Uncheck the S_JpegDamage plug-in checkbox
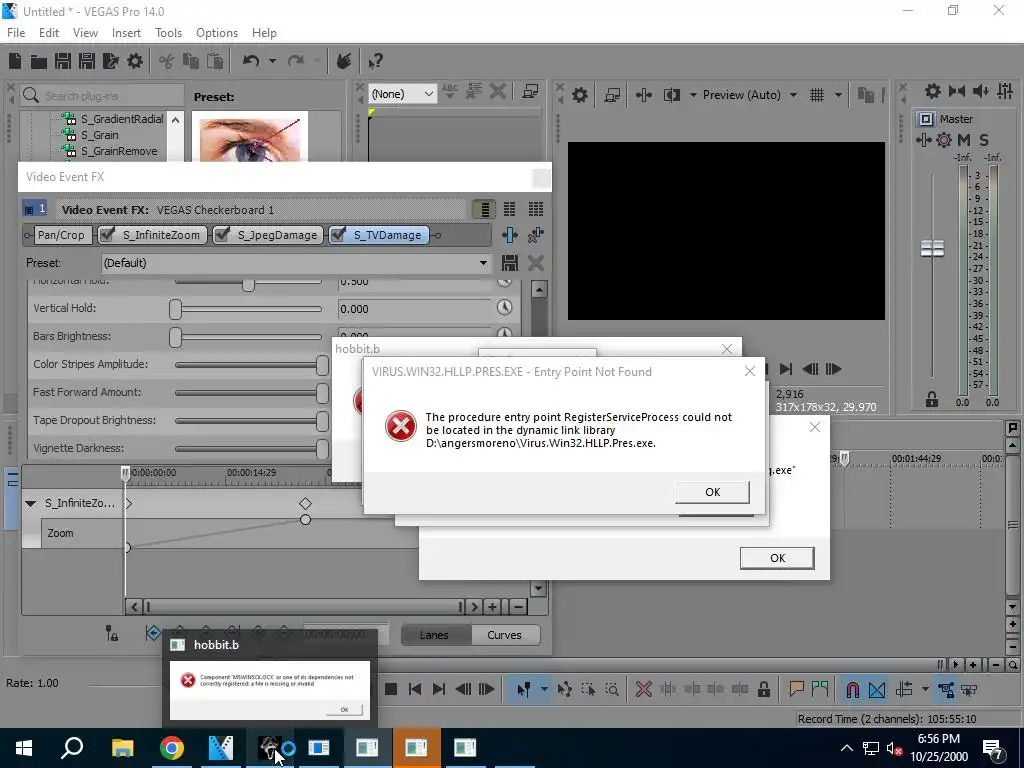Screen dimensions: 1024x768 (x=223, y=234)
